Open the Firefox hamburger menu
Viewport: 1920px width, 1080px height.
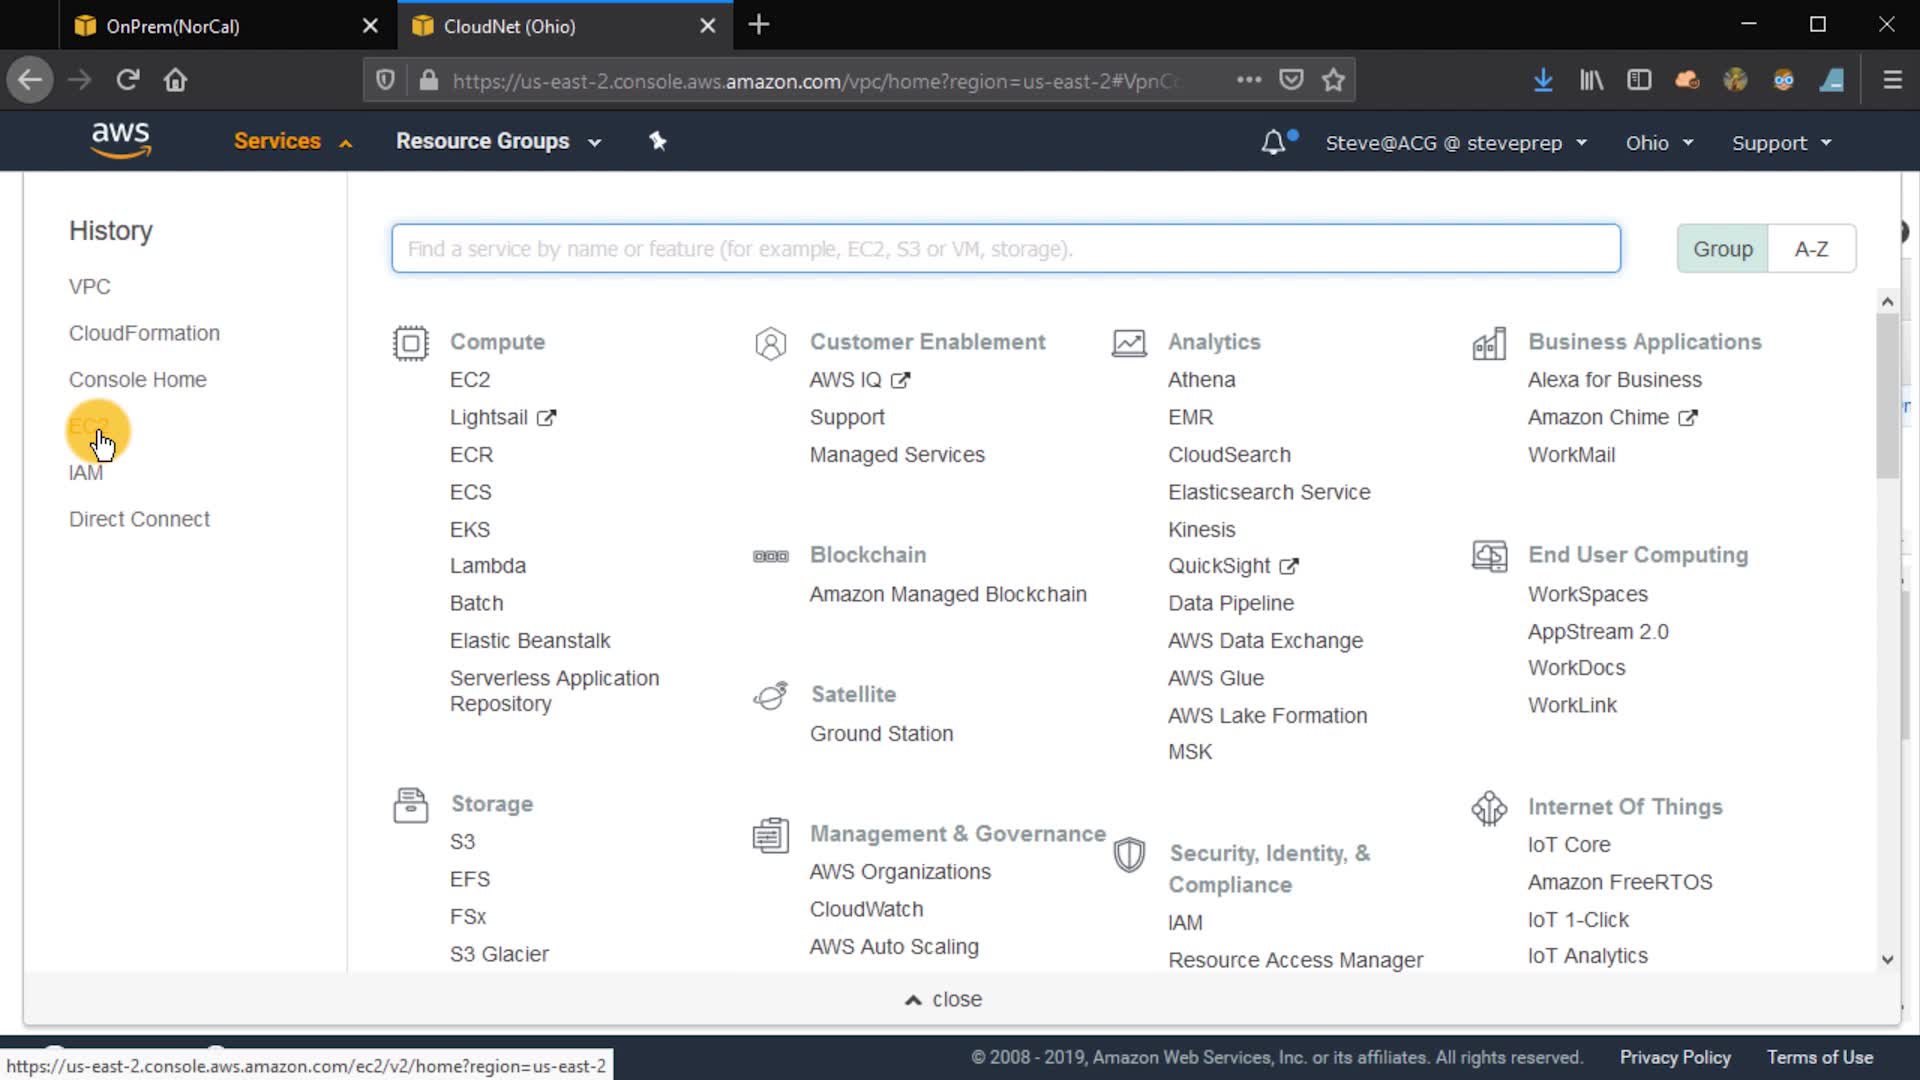1892,80
